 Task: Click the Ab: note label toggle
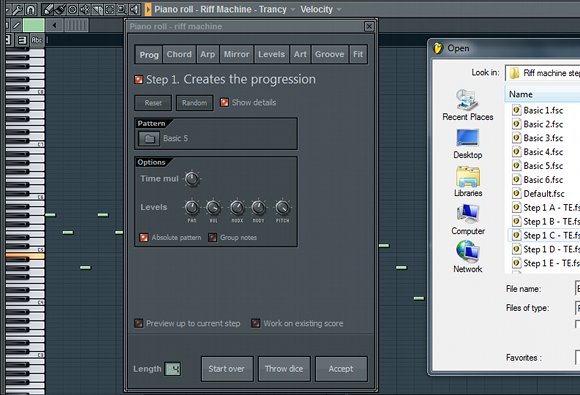point(37,40)
